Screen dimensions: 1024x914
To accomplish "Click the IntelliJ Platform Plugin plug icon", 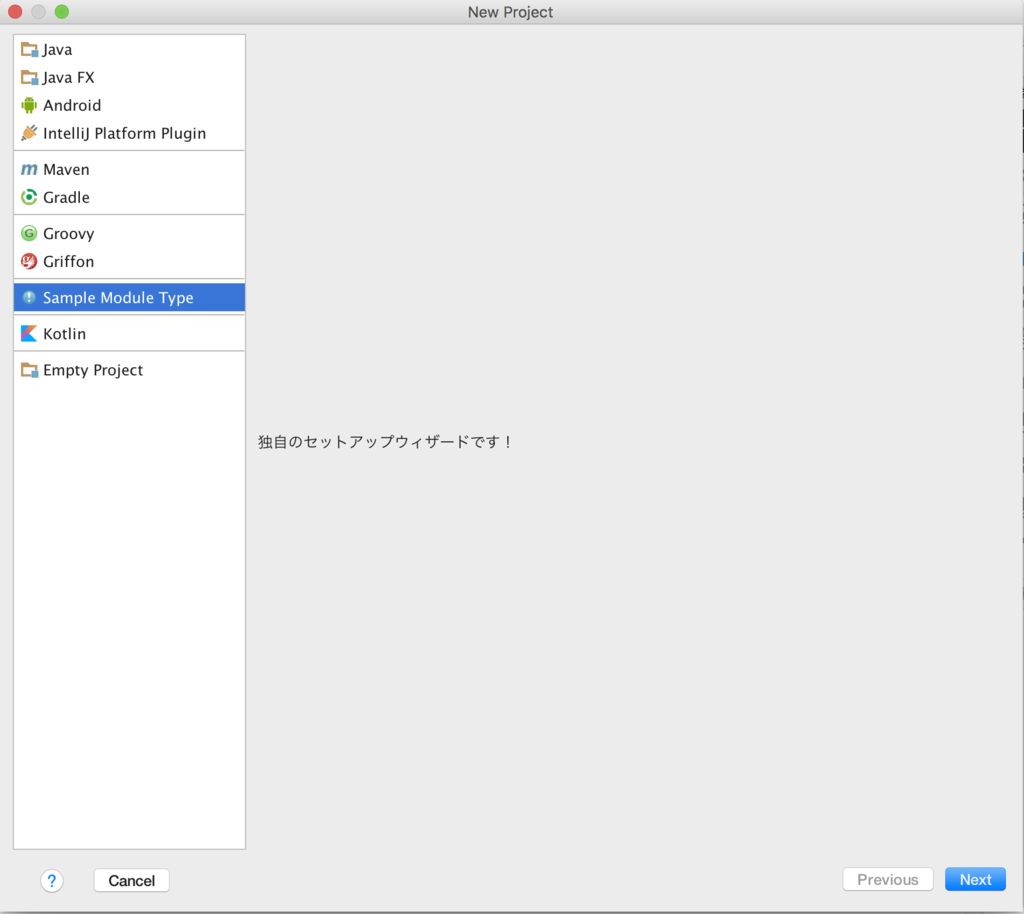I will coord(29,133).
